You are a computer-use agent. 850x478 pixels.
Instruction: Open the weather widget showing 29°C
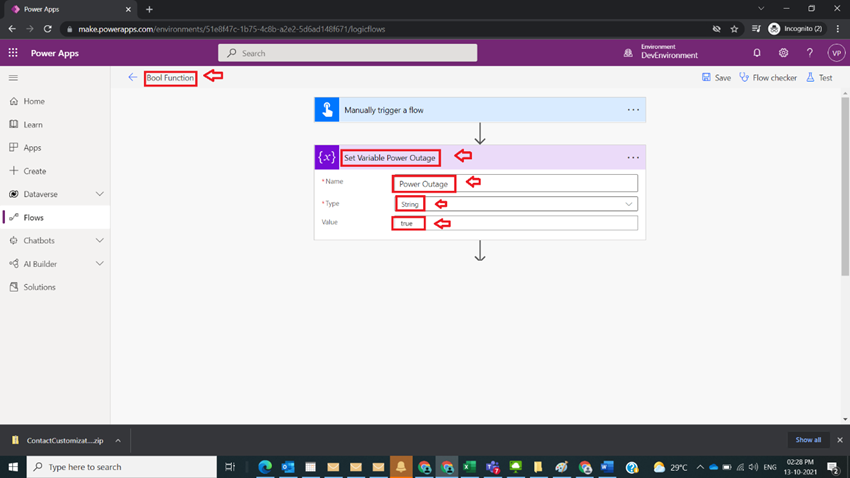click(670, 467)
